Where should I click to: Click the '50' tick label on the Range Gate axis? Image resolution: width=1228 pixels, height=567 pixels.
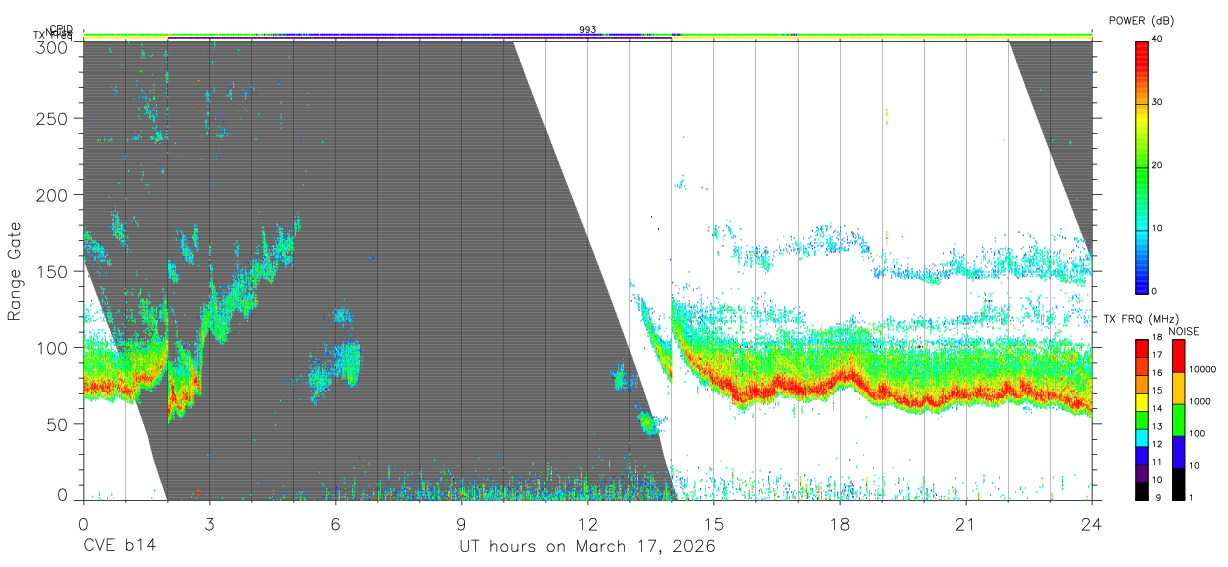point(57,424)
